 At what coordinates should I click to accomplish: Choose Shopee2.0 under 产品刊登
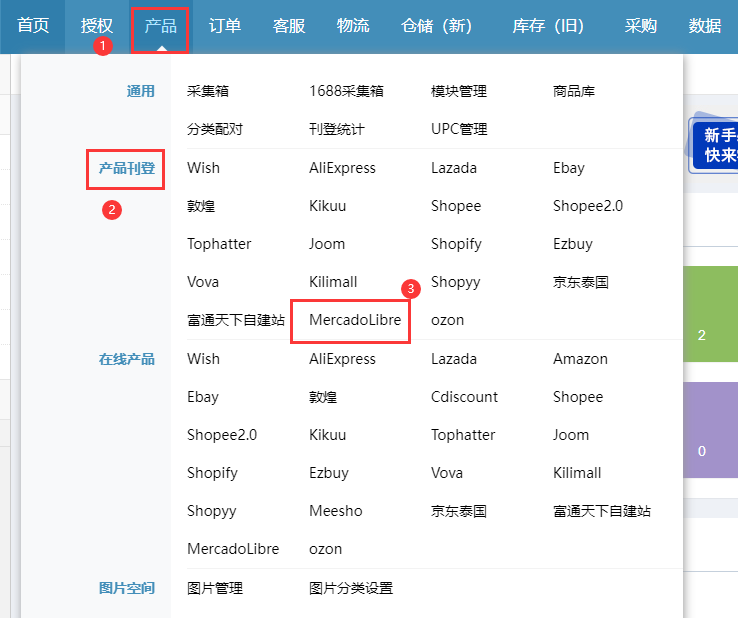588,206
